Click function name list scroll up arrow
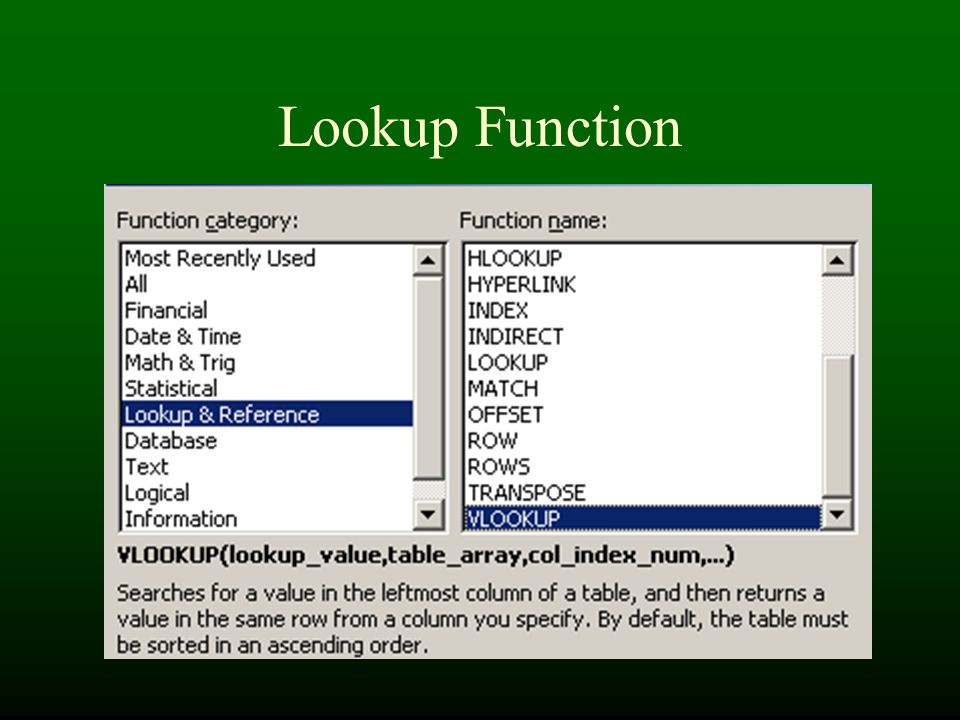This screenshot has width=960, height=720. tap(836, 261)
